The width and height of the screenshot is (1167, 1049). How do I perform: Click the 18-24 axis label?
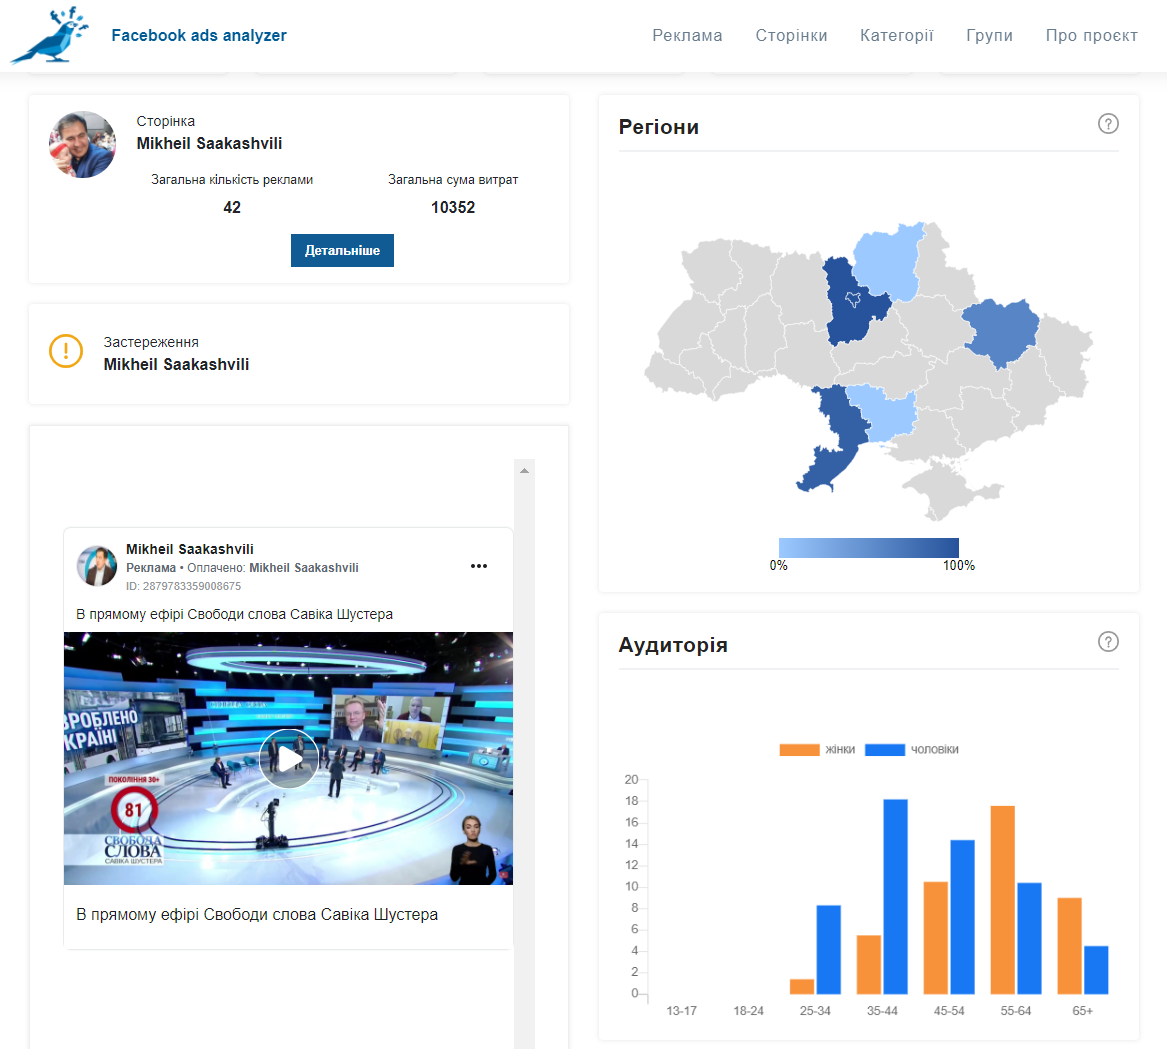pos(748,1010)
